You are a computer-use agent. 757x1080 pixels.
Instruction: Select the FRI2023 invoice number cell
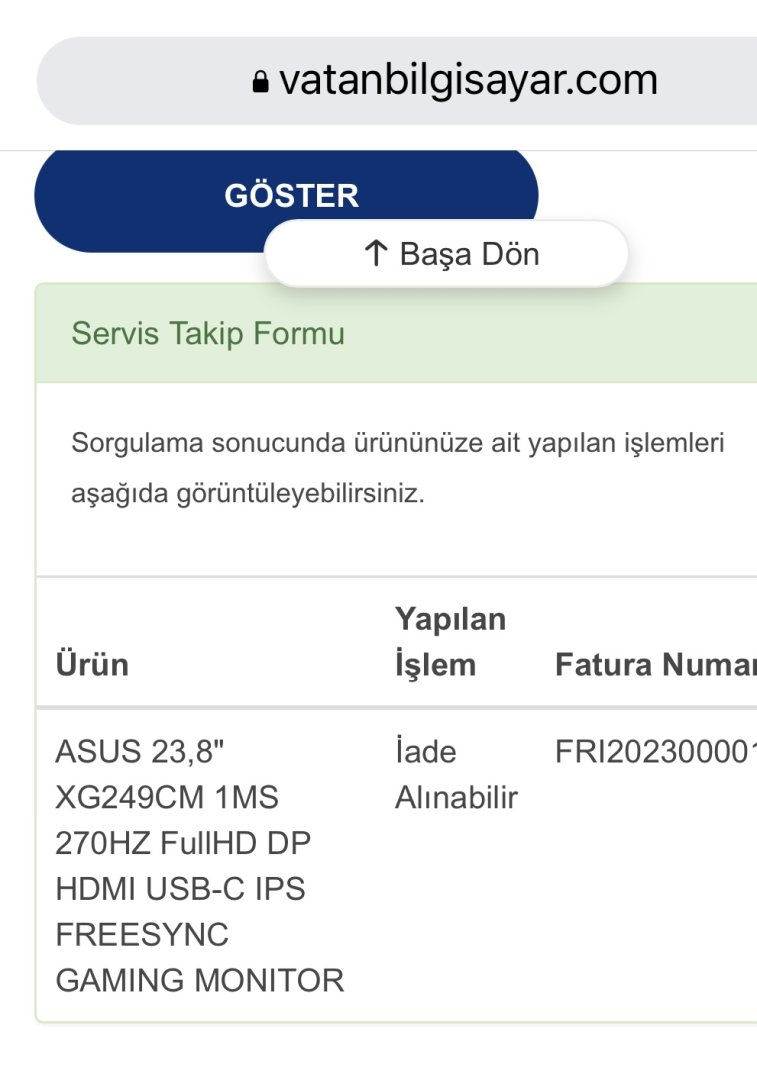[654, 751]
